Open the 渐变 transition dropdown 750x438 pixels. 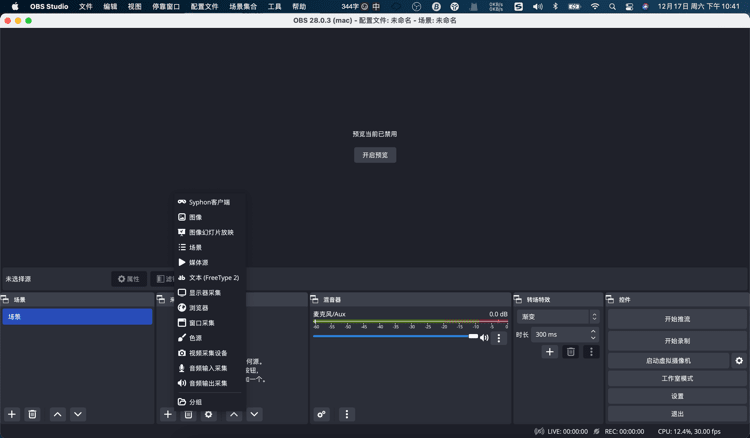pos(558,317)
